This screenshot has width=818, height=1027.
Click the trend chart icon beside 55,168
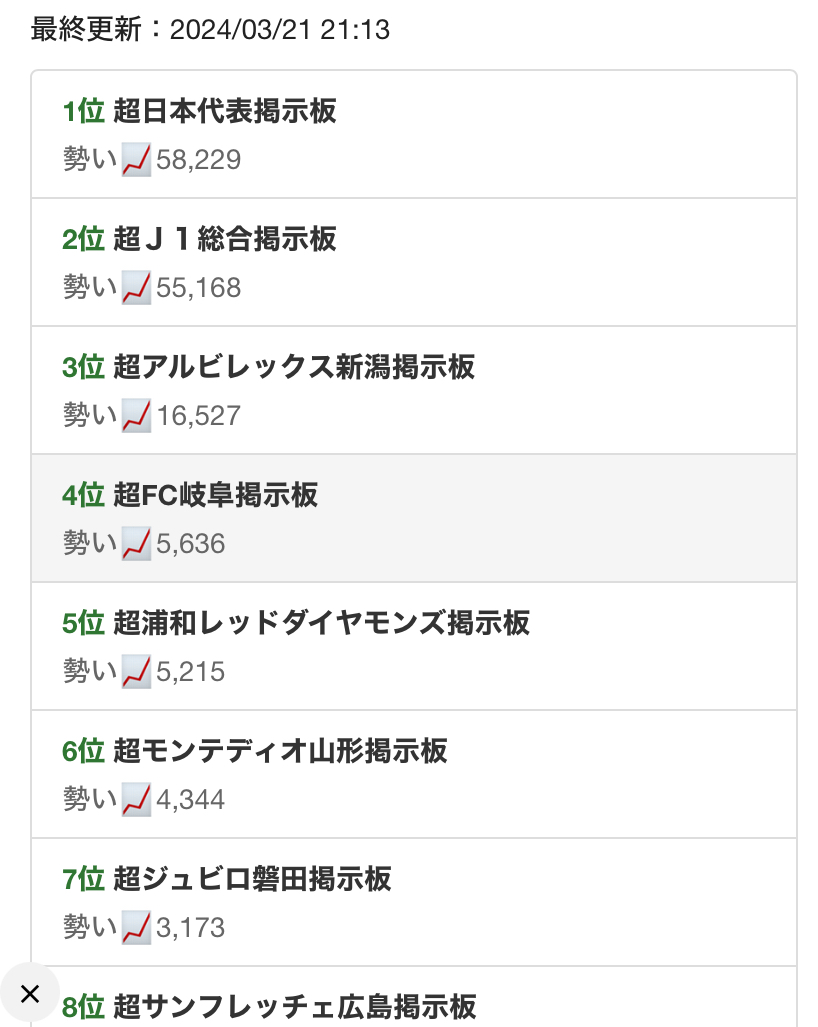(x=136, y=288)
